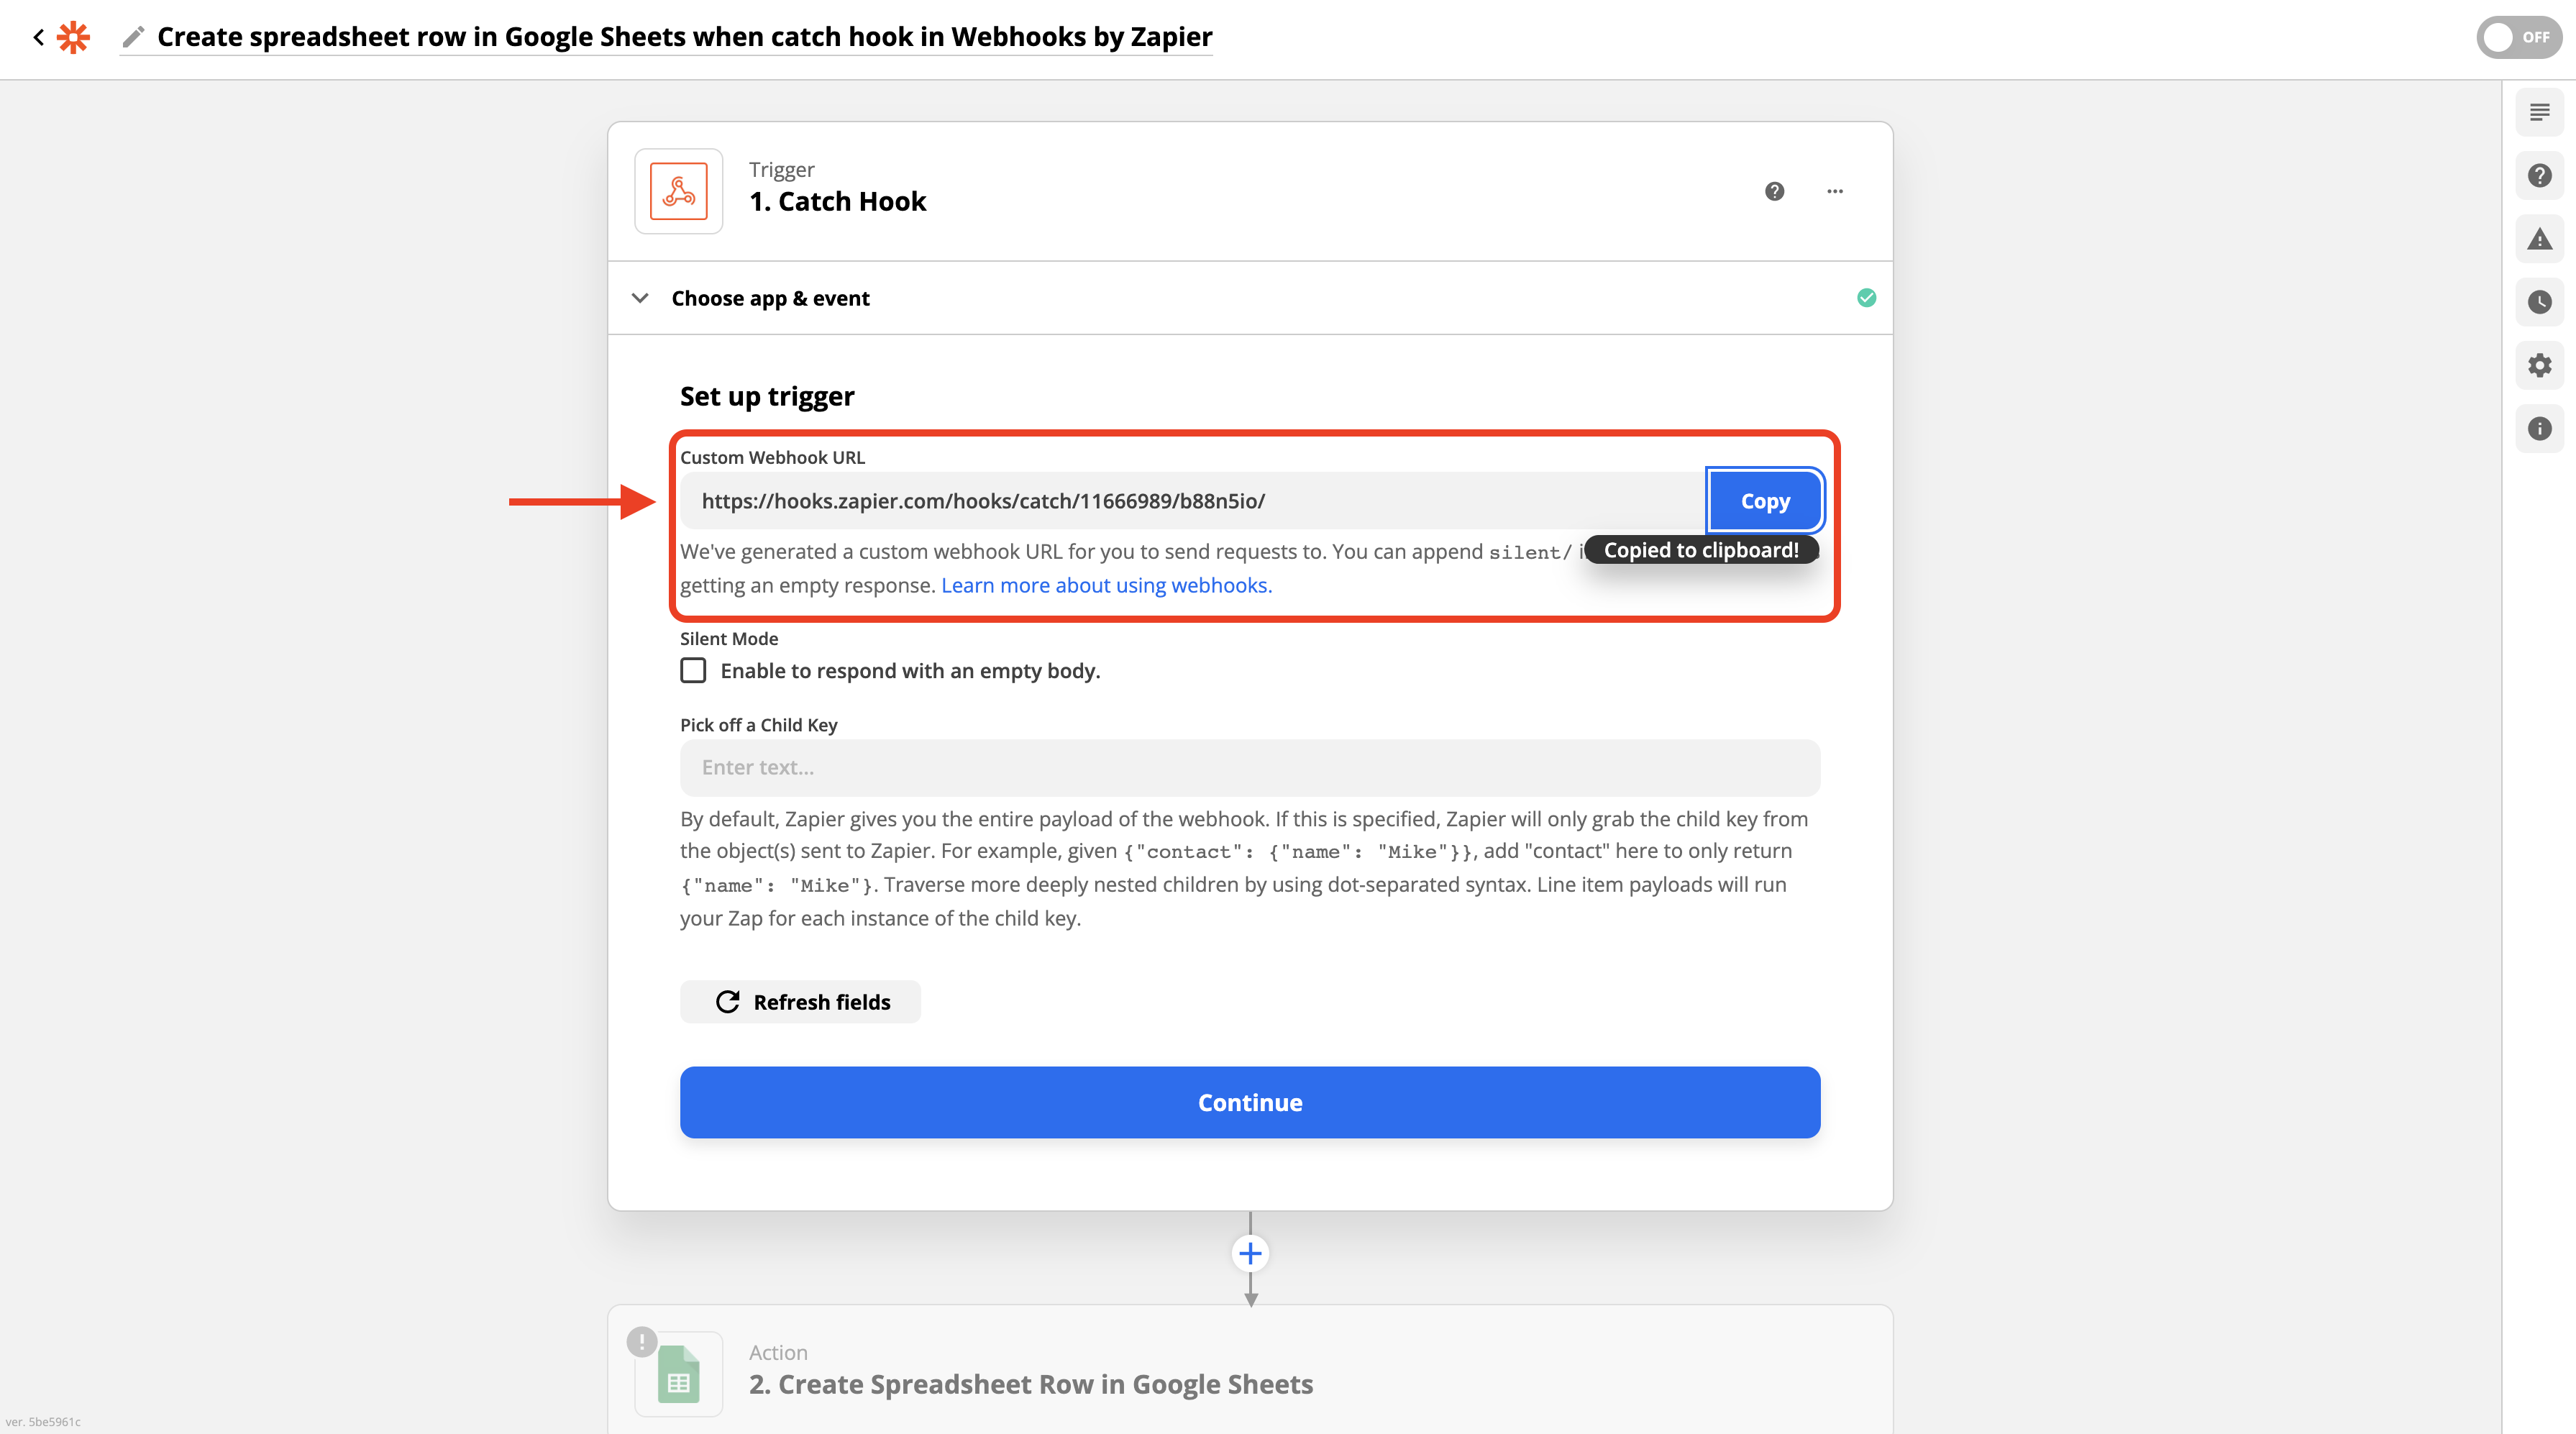Open Zap history clock icon
2576x1434 pixels.
(2539, 302)
